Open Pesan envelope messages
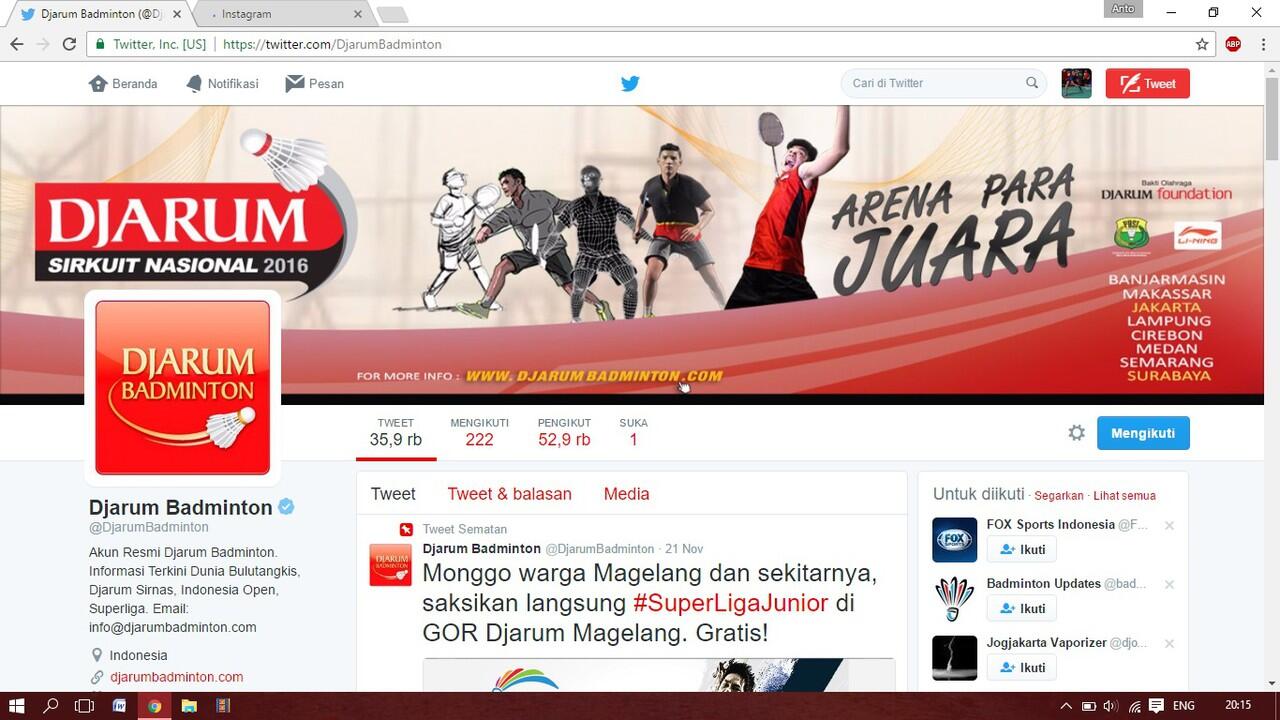 coord(295,83)
